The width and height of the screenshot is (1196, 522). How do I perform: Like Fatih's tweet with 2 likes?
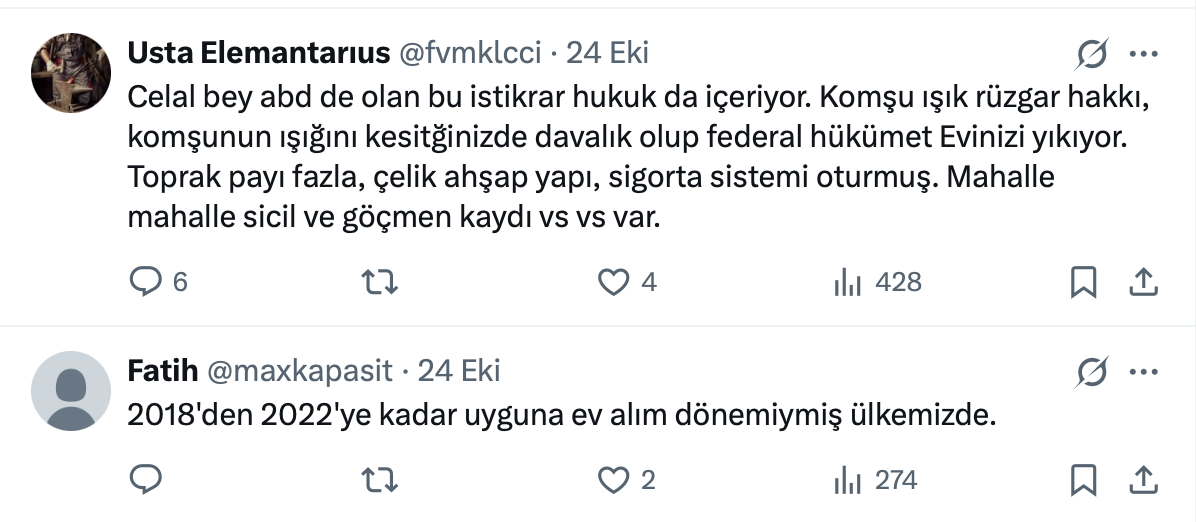(612, 481)
